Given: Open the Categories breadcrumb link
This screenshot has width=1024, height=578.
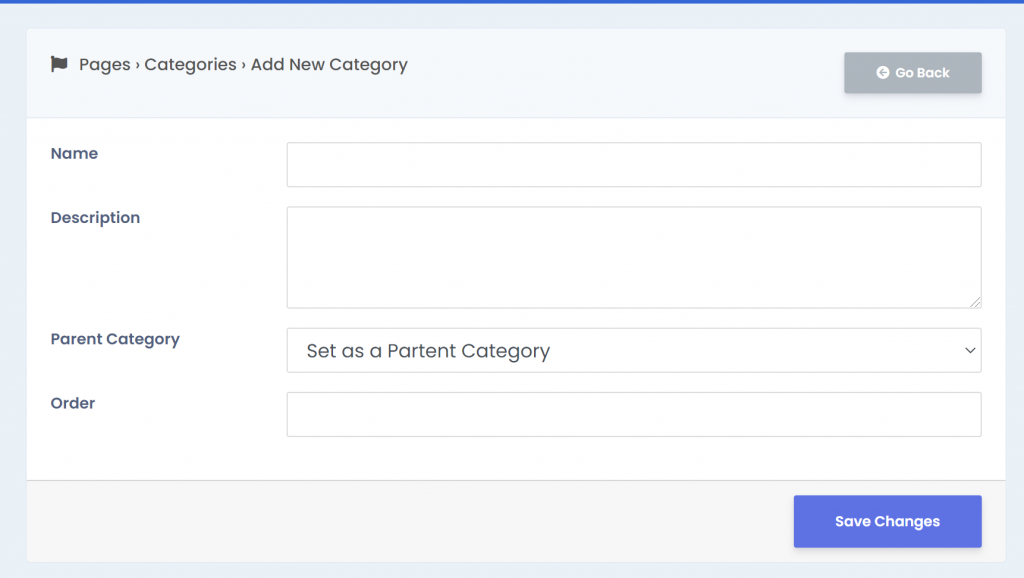Looking at the screenshot, I should (190, 65).
